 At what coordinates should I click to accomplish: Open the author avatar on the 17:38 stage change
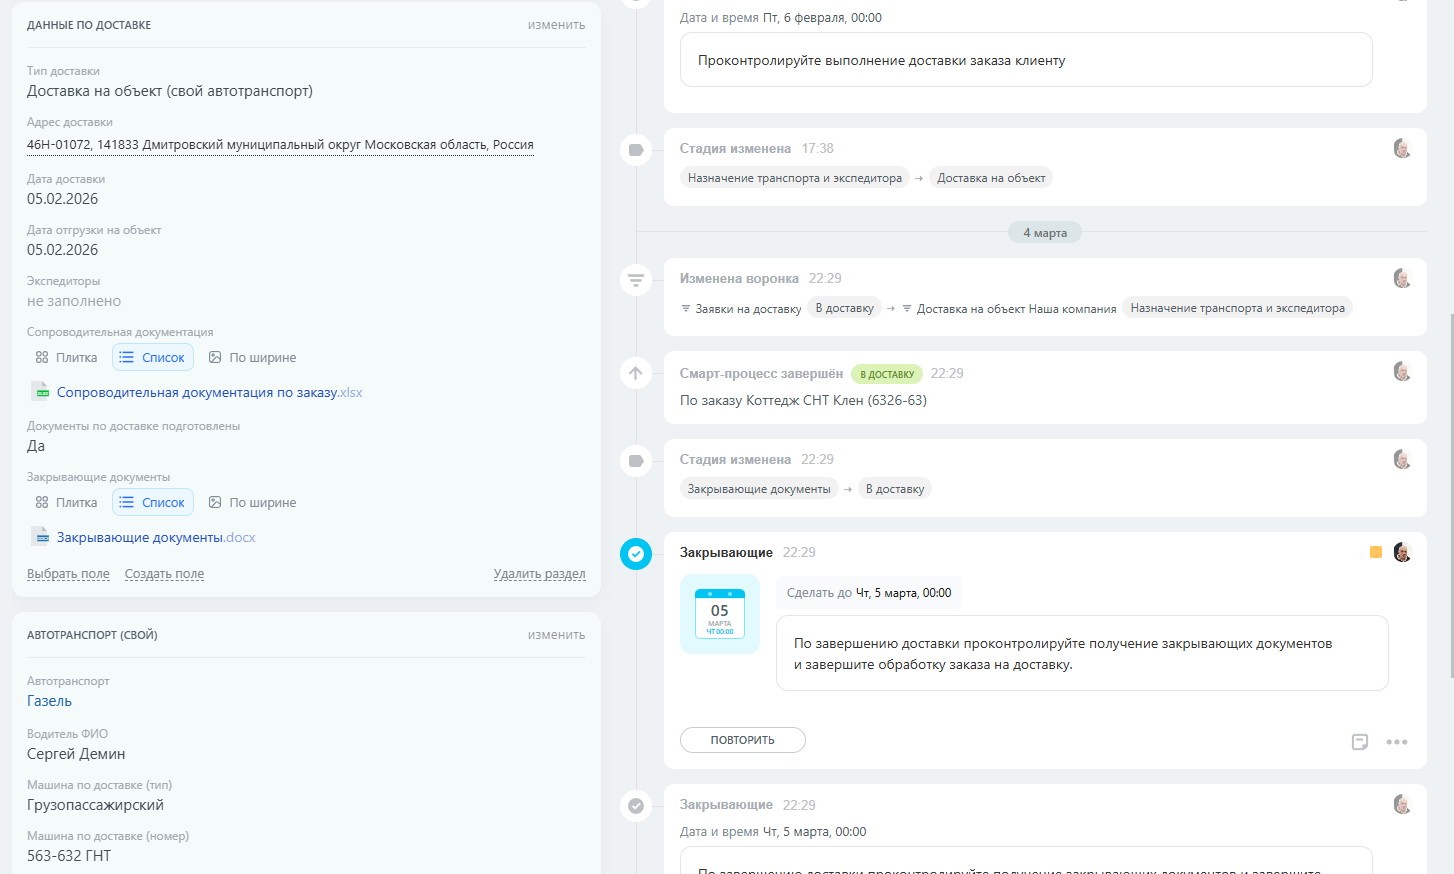pyautogui.click(x=1402, y=149)
